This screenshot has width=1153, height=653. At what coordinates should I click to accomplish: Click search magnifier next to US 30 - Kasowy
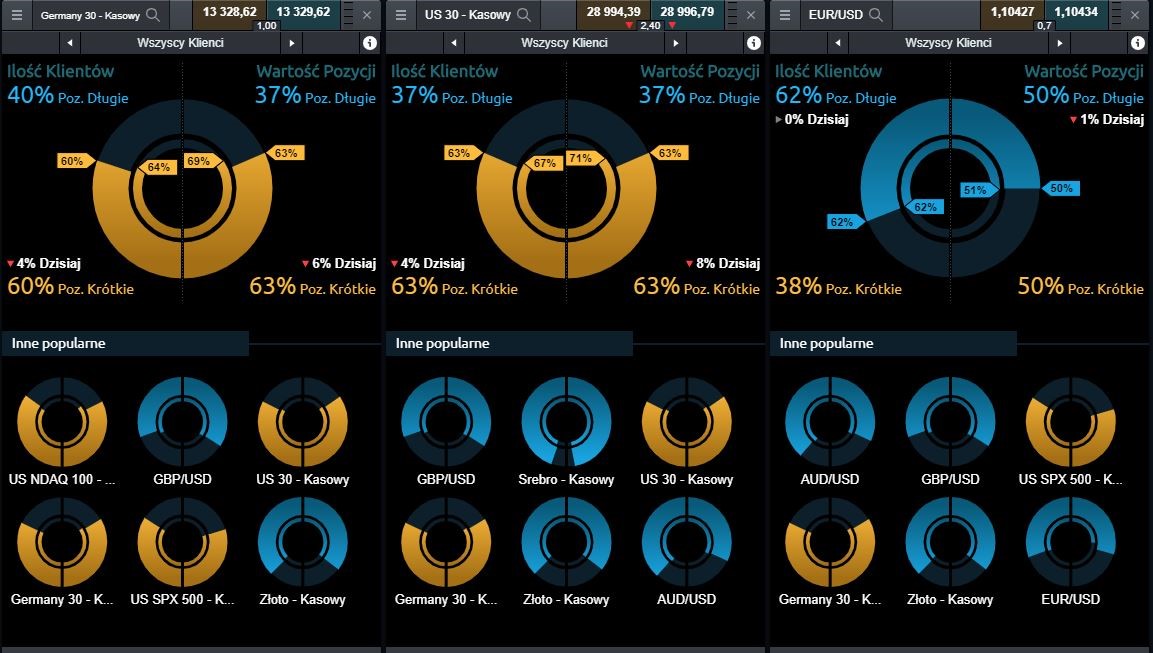tap(524, 15)
